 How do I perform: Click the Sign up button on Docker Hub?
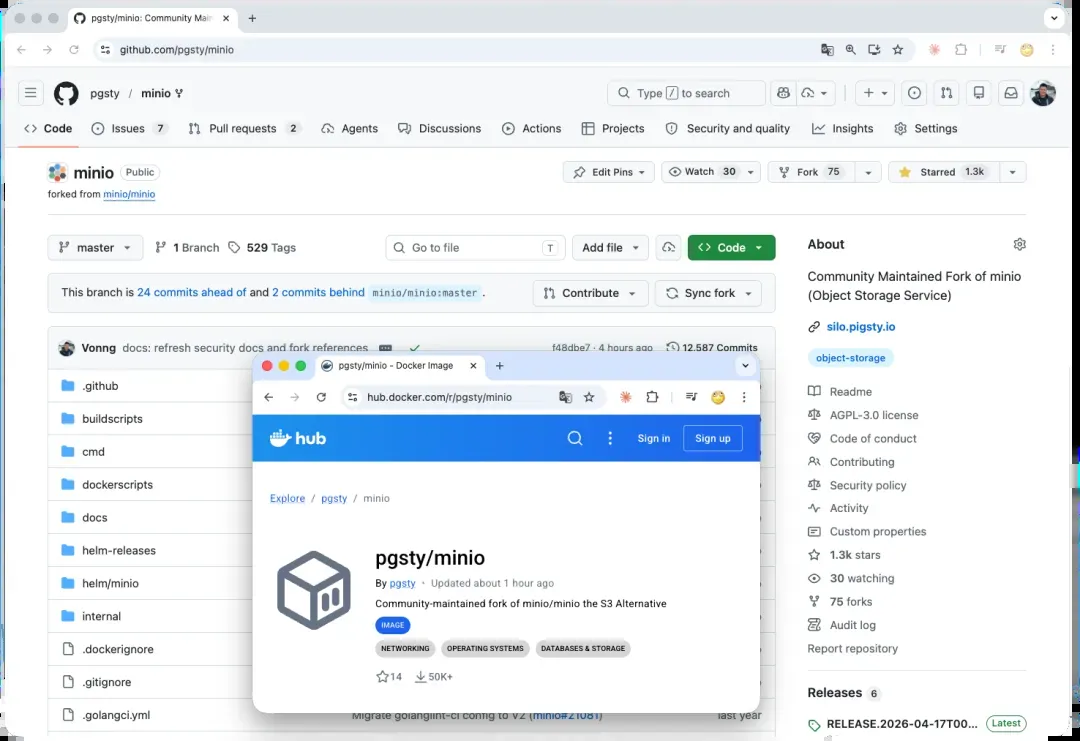[x=712, y=438]
